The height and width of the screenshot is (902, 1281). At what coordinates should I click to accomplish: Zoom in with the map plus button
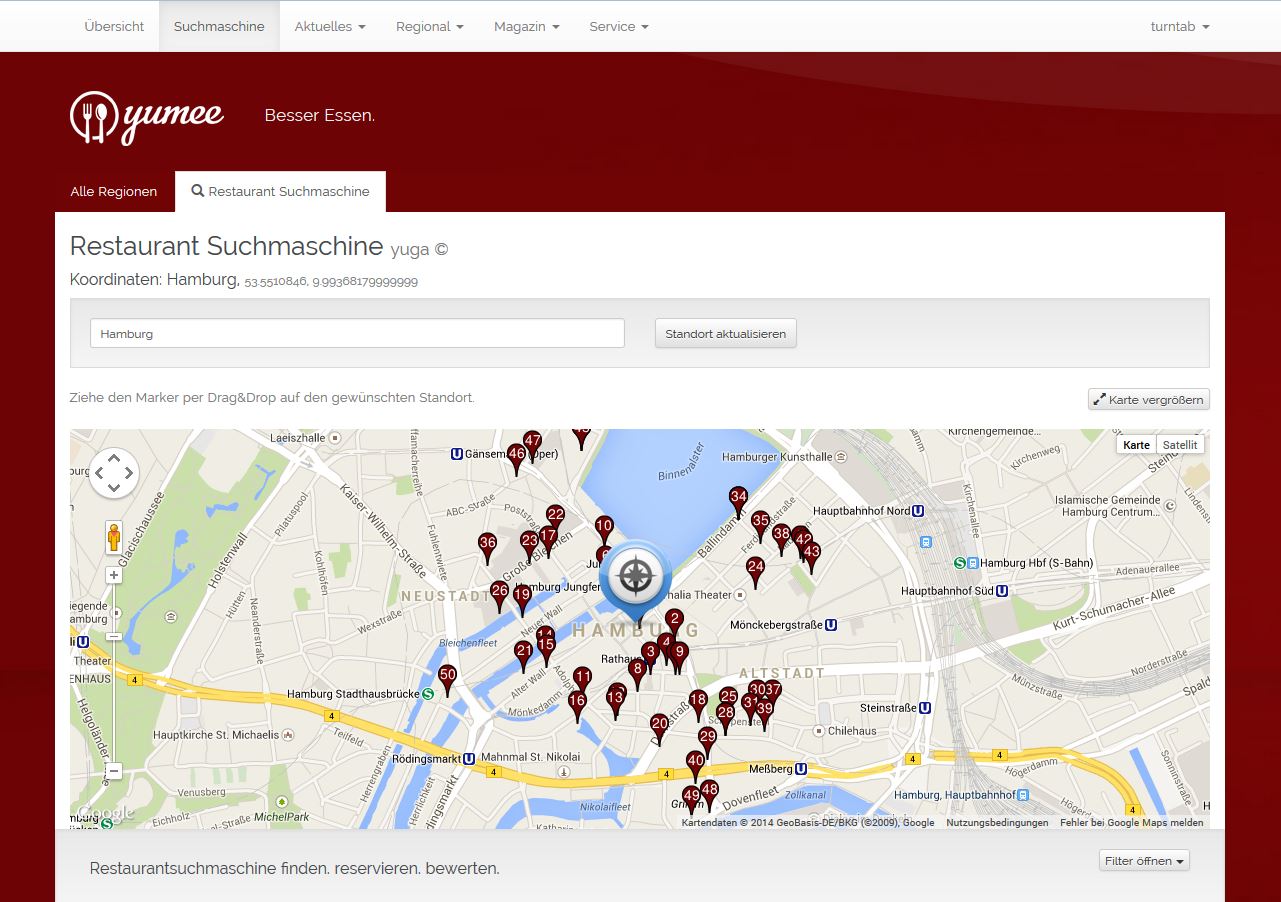114,575
